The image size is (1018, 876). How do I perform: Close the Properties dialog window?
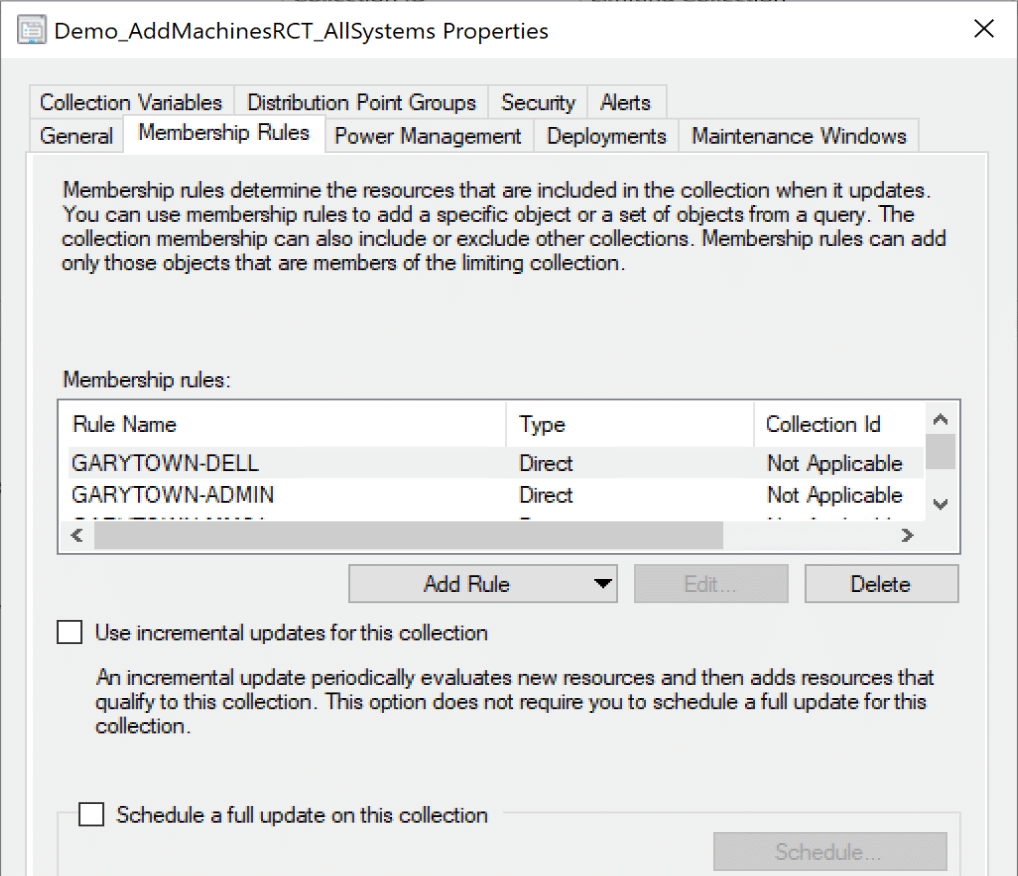pyautogui.click(x=984, y=30)
